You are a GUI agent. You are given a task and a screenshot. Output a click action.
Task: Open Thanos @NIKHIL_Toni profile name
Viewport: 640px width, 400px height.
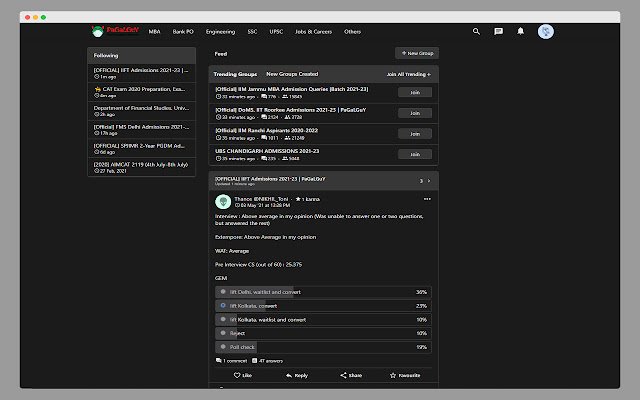tap(261, 199)
